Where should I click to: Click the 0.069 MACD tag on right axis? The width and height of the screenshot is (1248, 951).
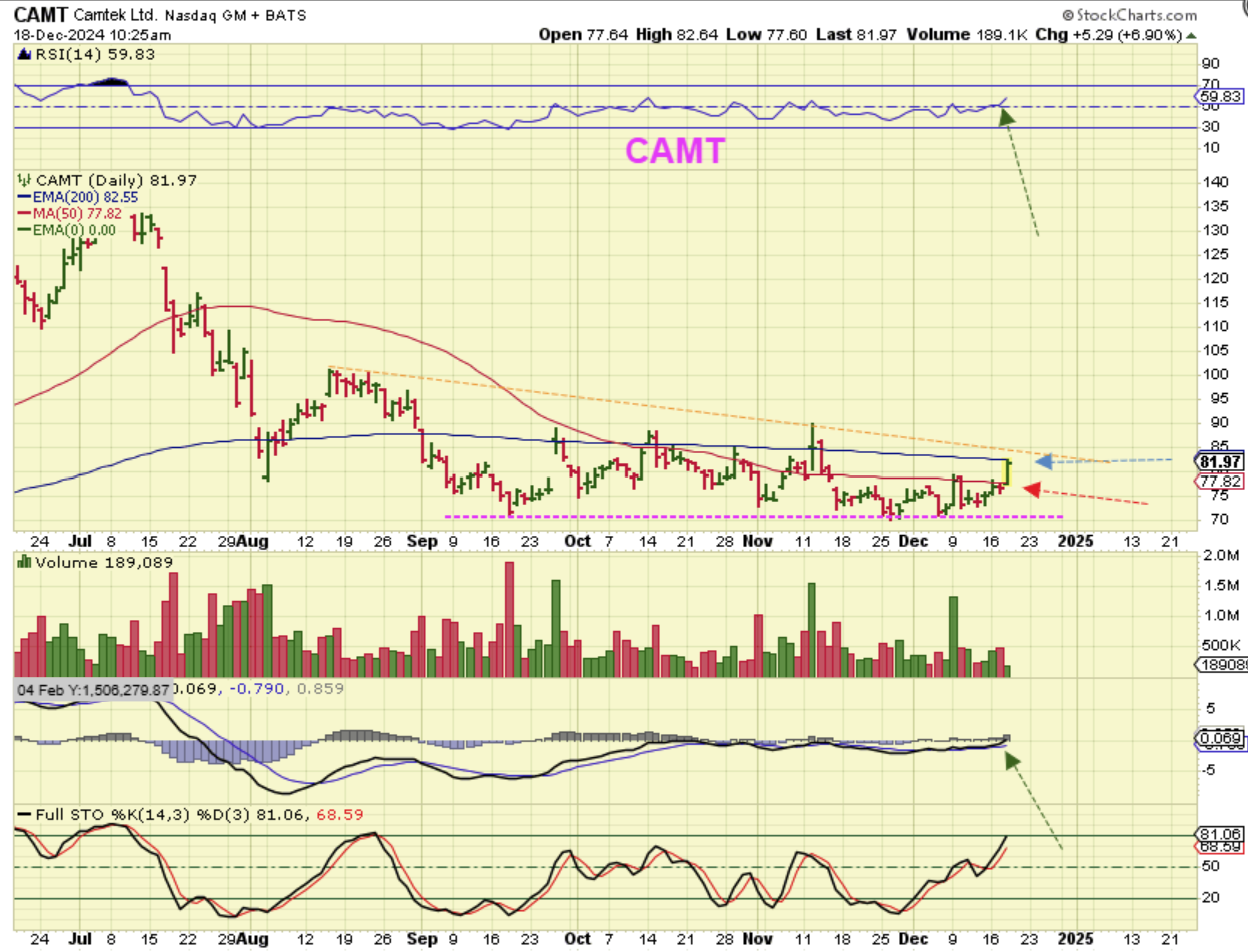pos(1221,740)
